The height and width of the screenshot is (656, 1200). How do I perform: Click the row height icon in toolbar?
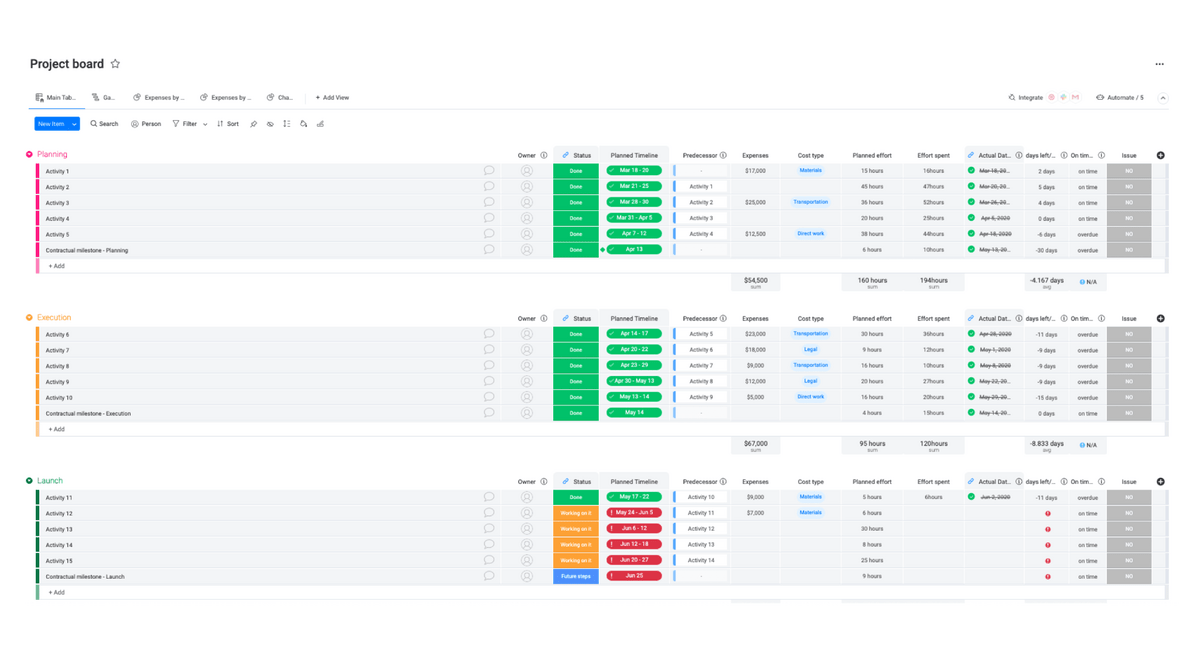tap(287, 124)
